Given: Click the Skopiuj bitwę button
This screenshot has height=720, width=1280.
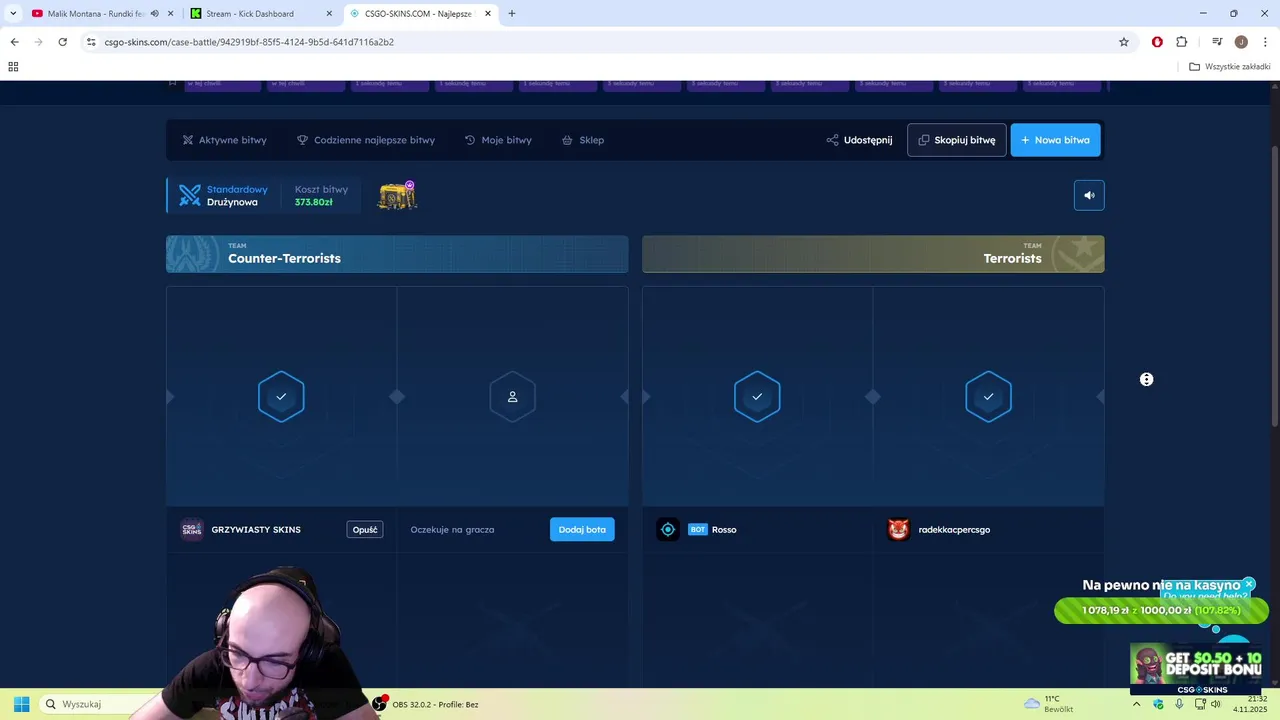Looking at the screenshot, I should (x=957, y=140).
